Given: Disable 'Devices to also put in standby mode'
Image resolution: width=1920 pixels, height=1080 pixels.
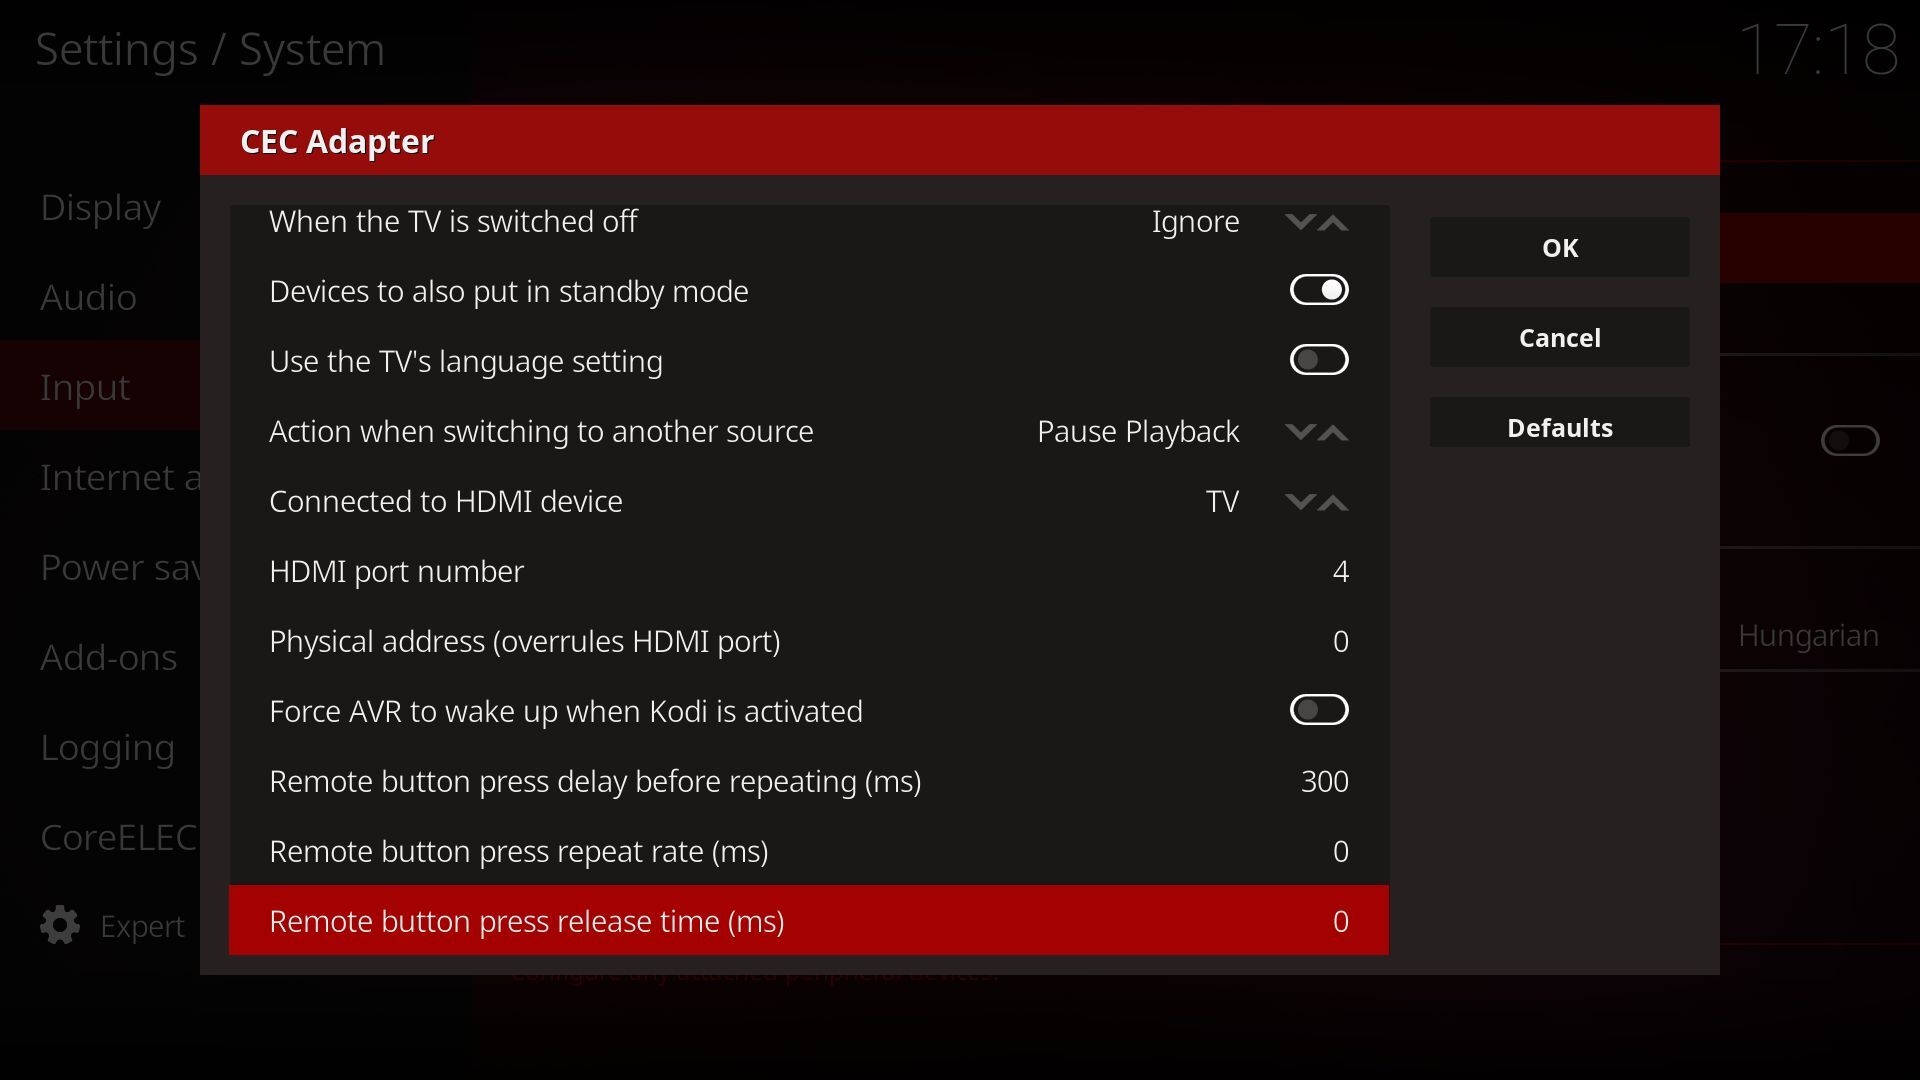Looking at the screenshot, I should tap(1319, 290).
